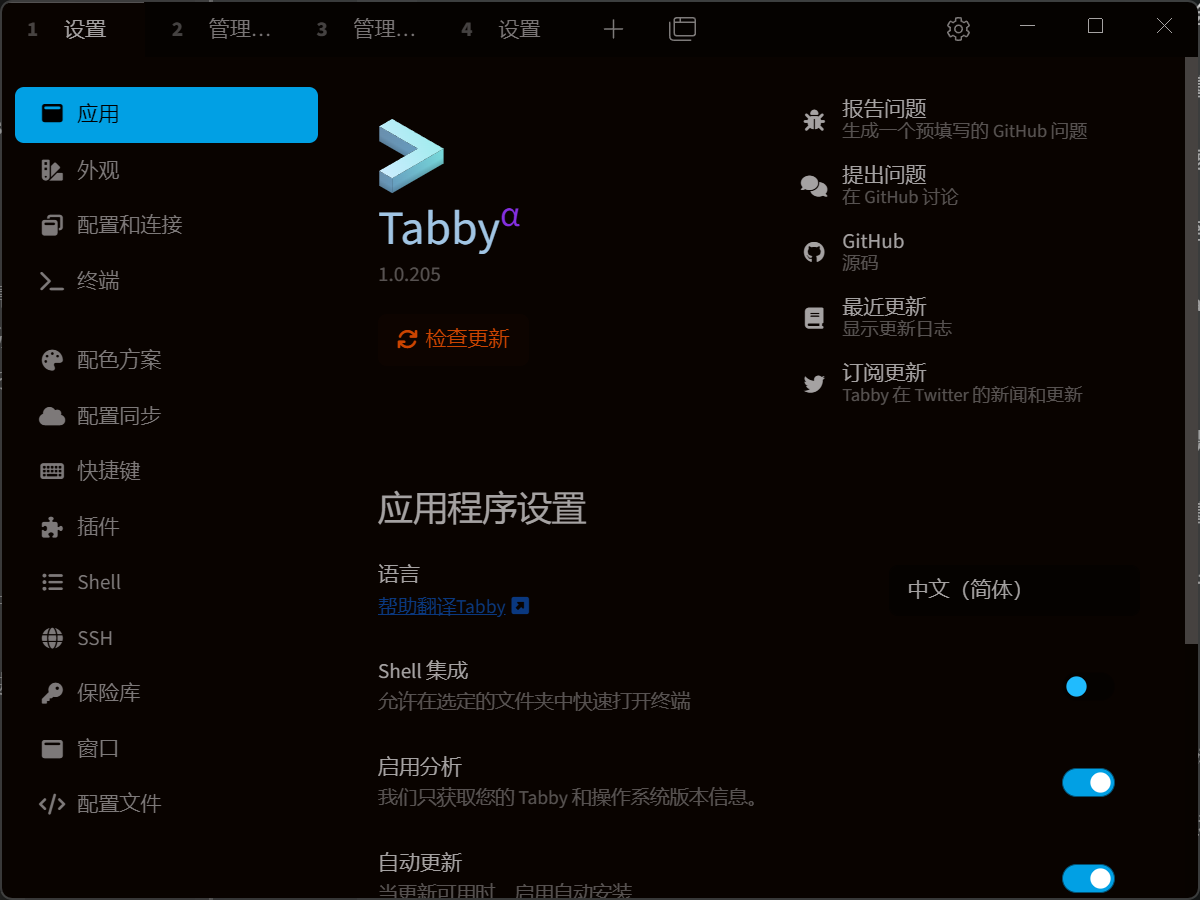Click external link icon after 帮助翻译Tabby
Image resolution: width=1200 pixels, height=900 pixels.
click(x=520, y=605)
